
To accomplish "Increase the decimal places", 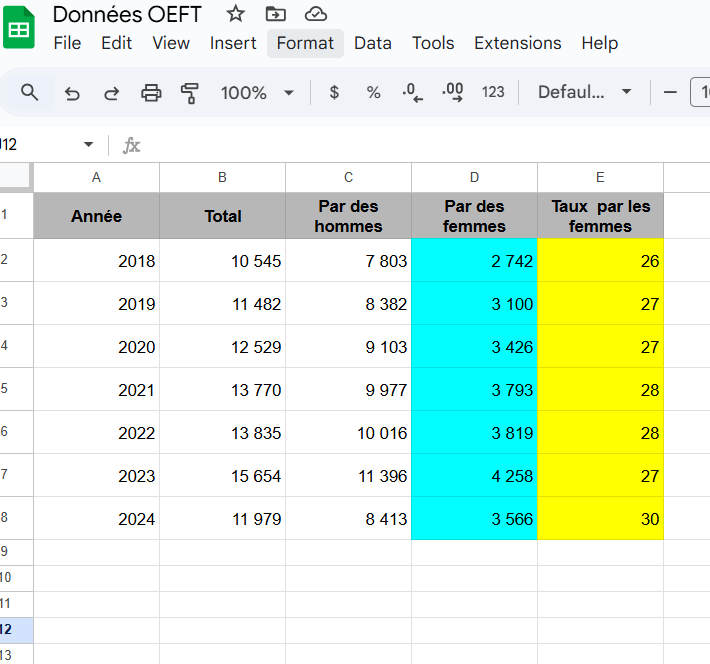I will 452,93.
